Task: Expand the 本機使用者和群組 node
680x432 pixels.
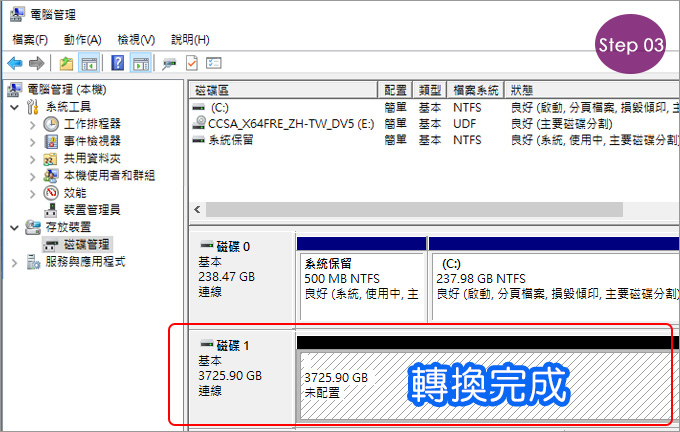Action: pyautogui.click(x=33, y=177)
